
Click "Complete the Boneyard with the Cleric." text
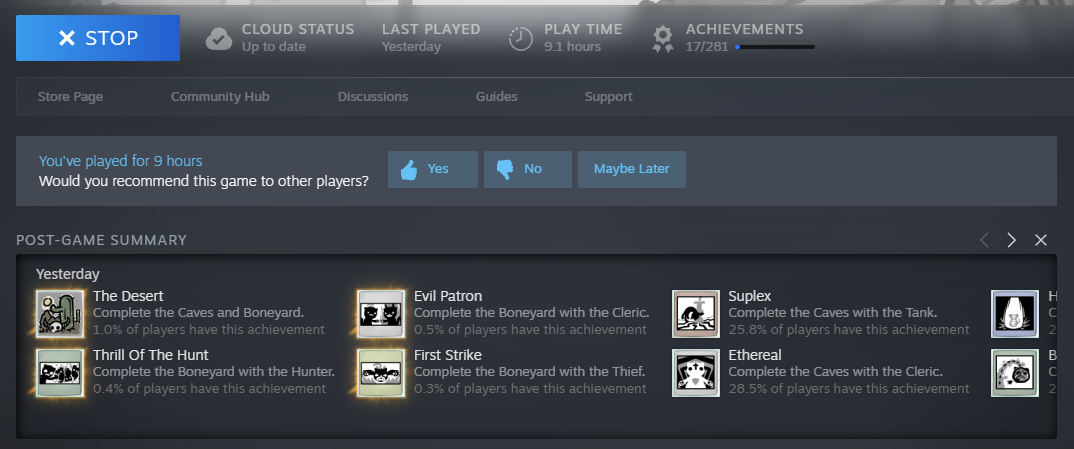point(532,313)
